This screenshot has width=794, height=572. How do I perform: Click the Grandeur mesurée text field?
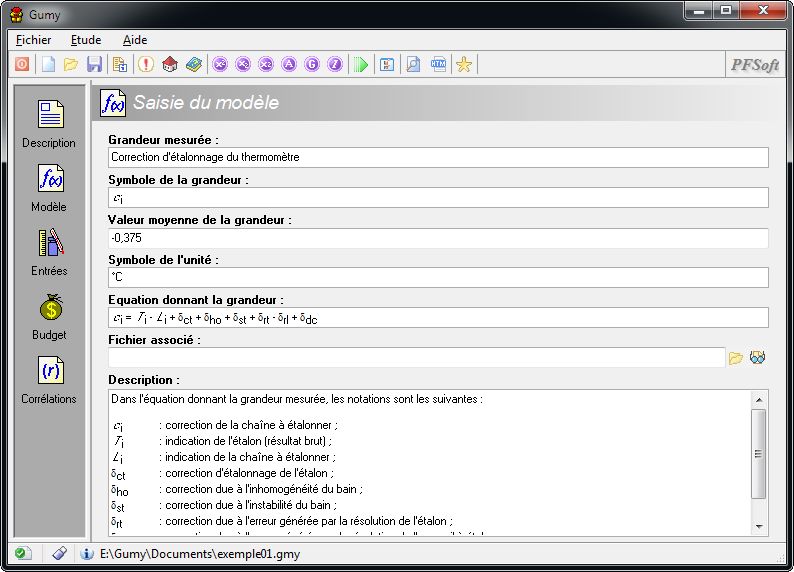[438, 157]
